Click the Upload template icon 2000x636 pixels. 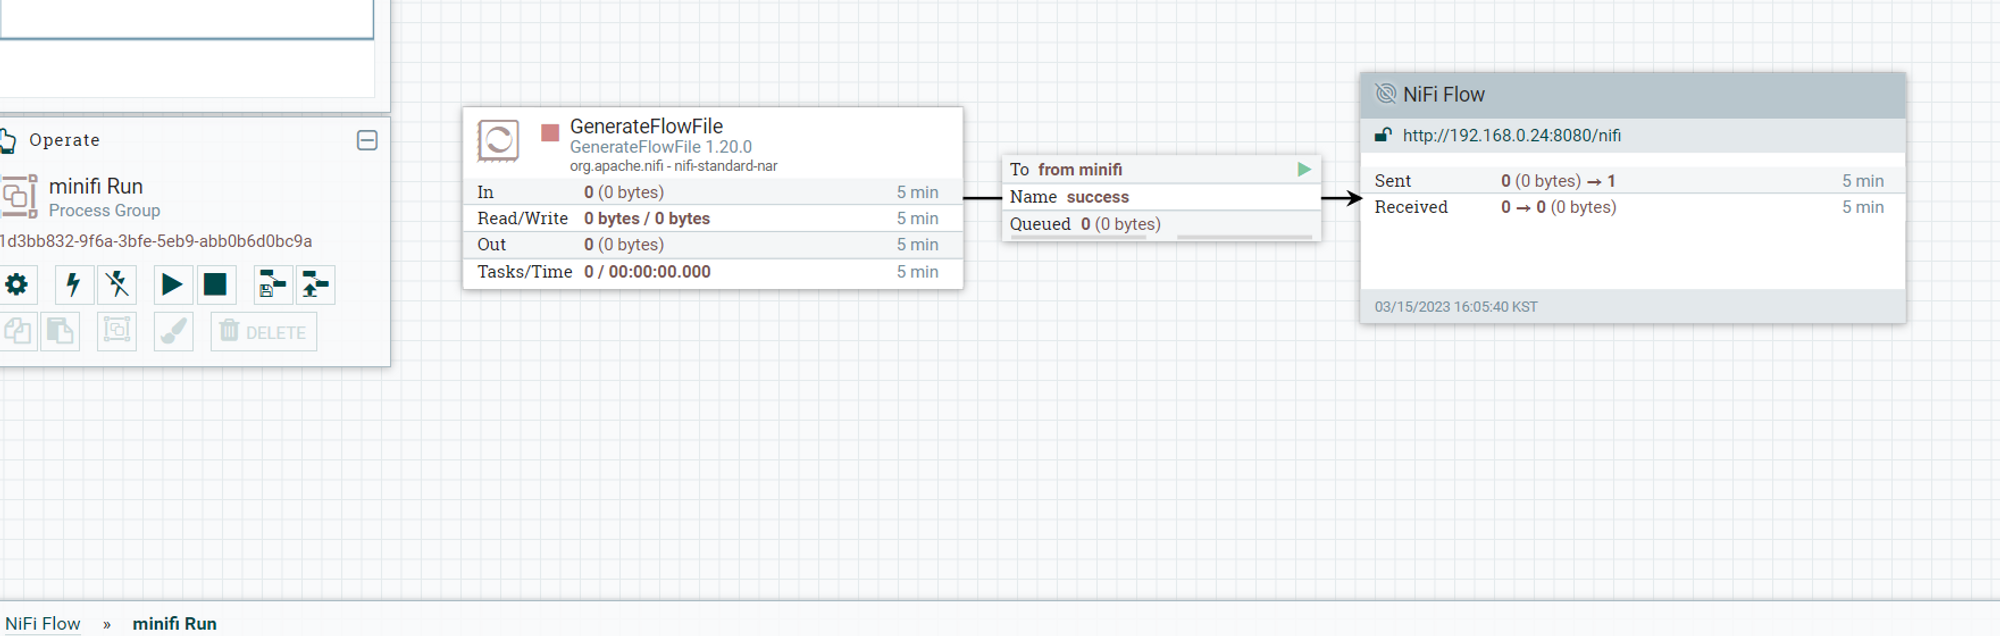point(315,285)
